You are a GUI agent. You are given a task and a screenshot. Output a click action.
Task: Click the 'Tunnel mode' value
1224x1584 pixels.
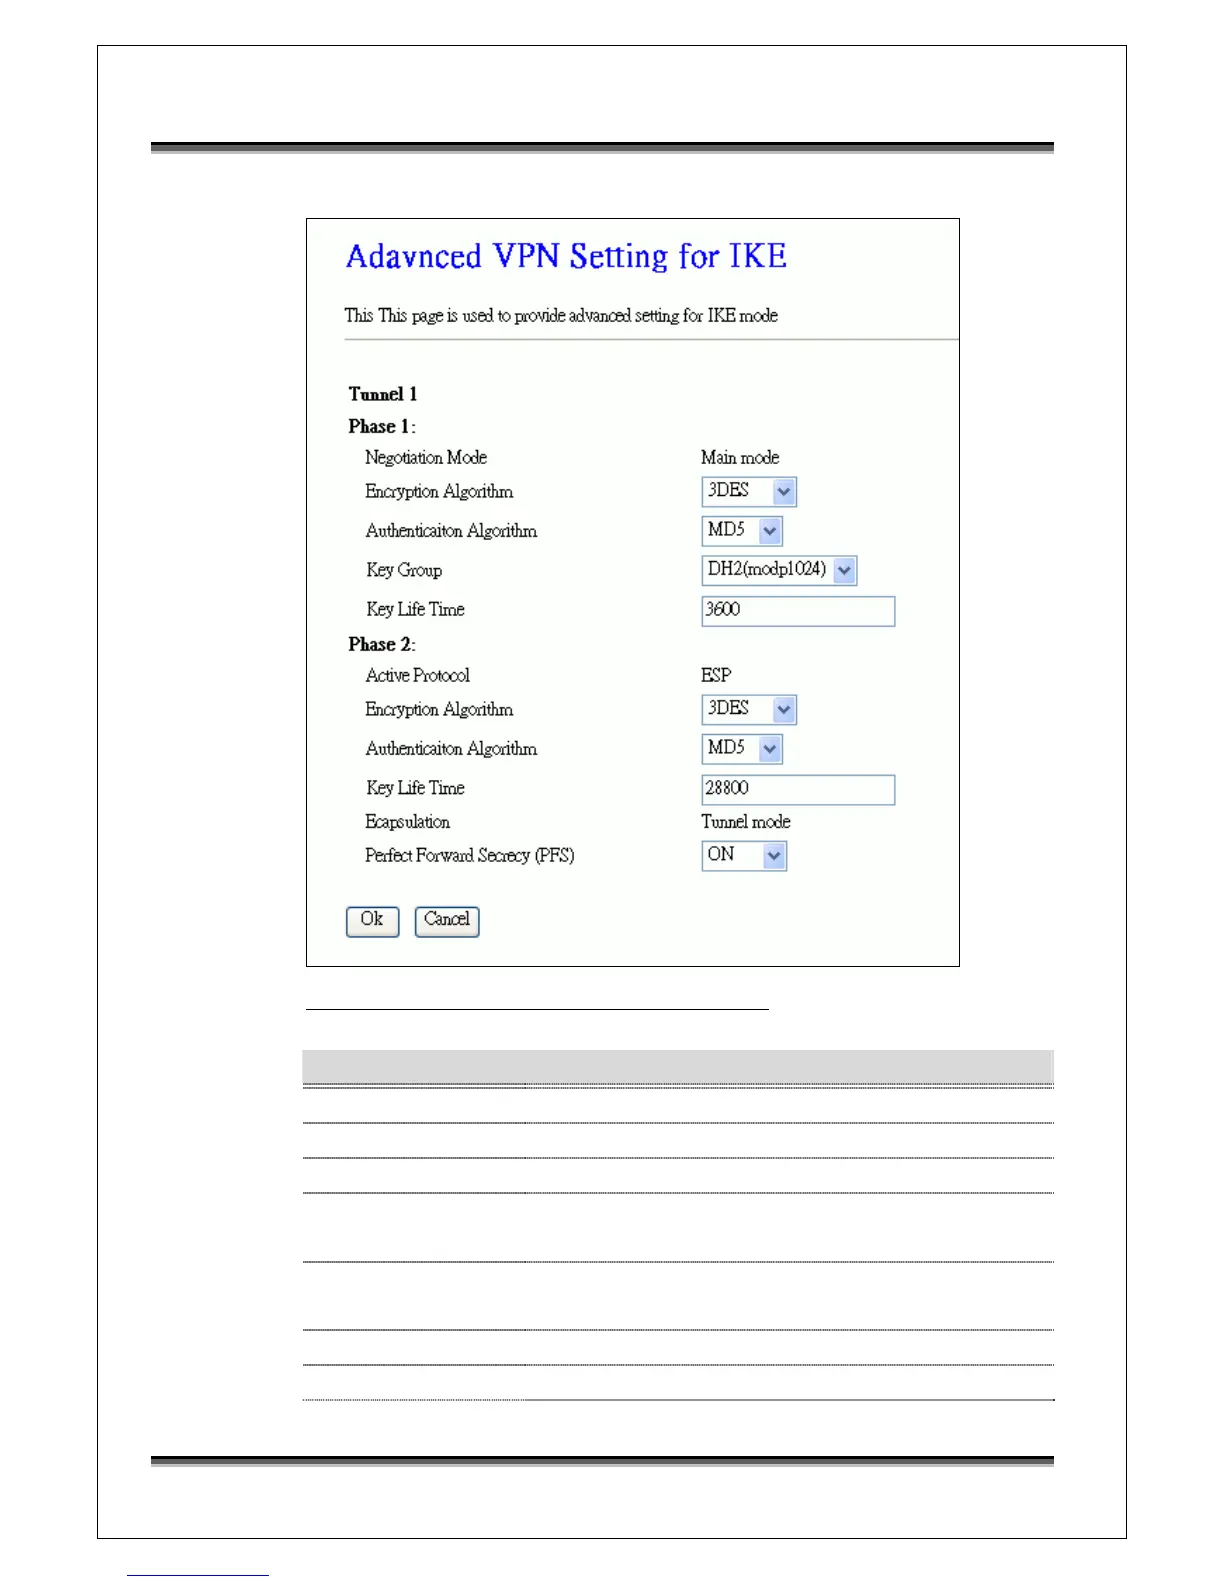tap(746, 821)
